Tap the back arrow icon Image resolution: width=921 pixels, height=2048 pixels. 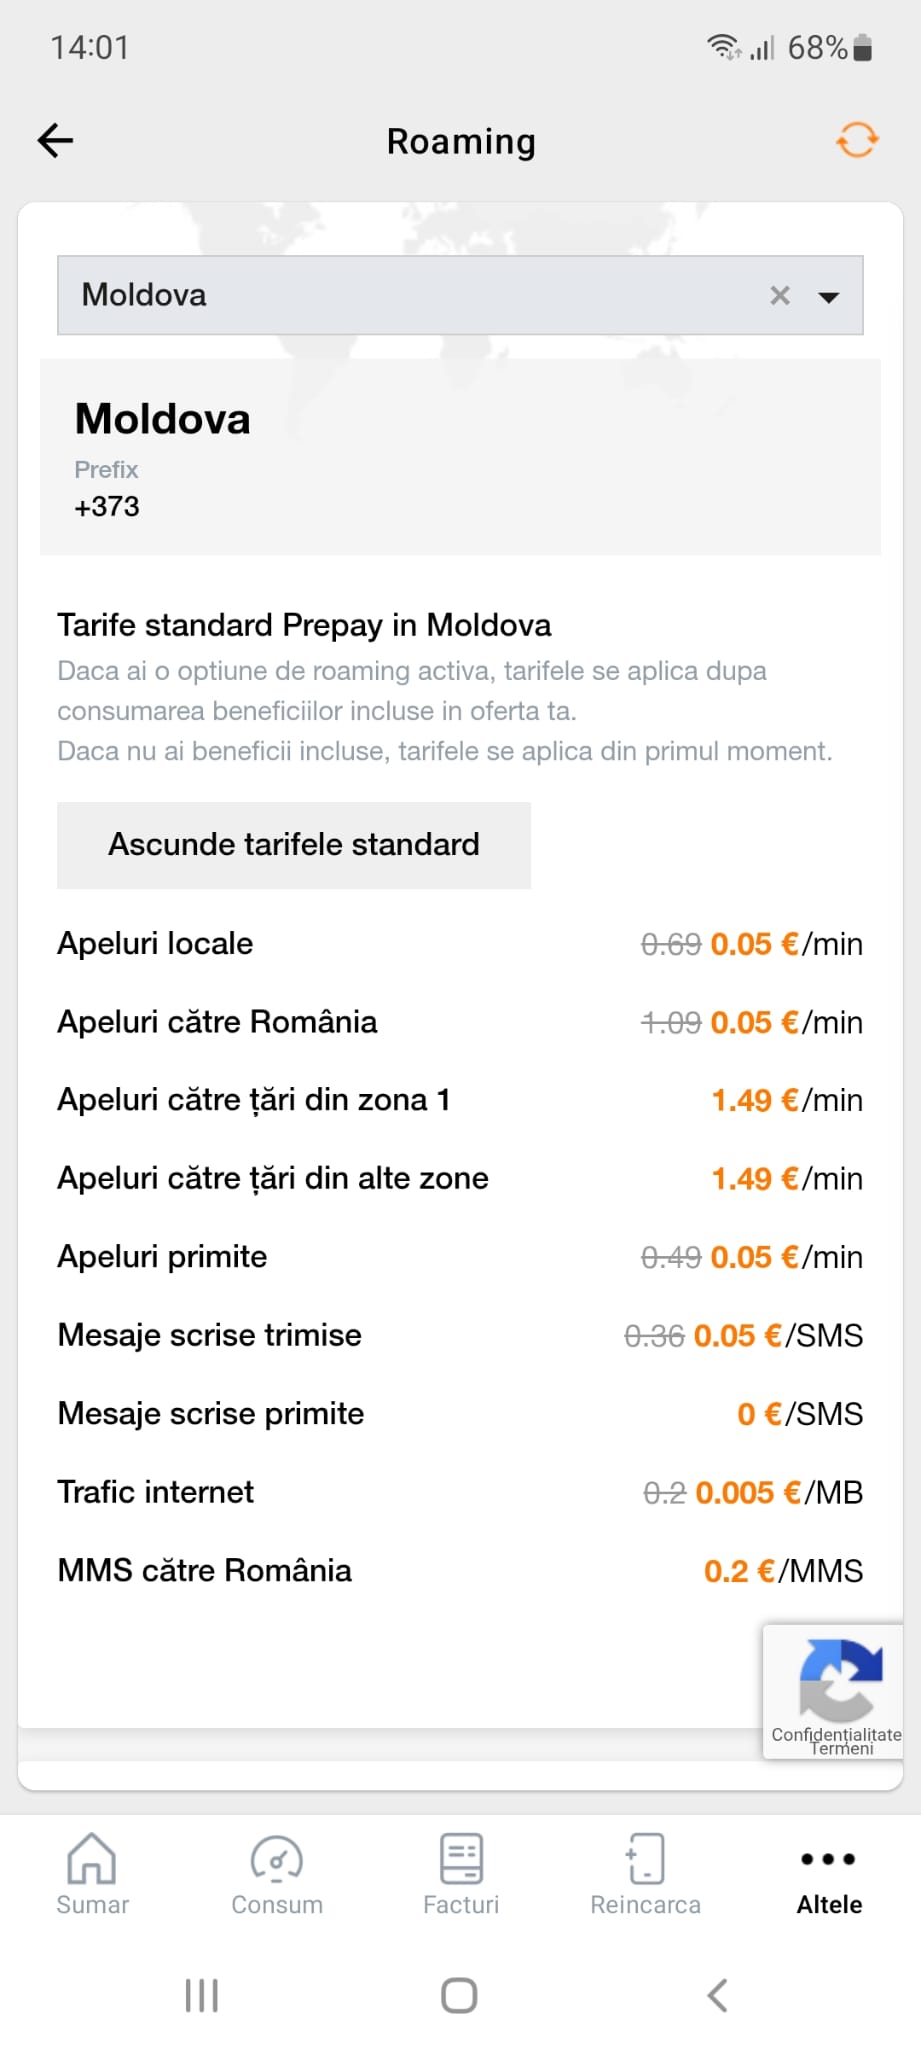click(56, 141)
